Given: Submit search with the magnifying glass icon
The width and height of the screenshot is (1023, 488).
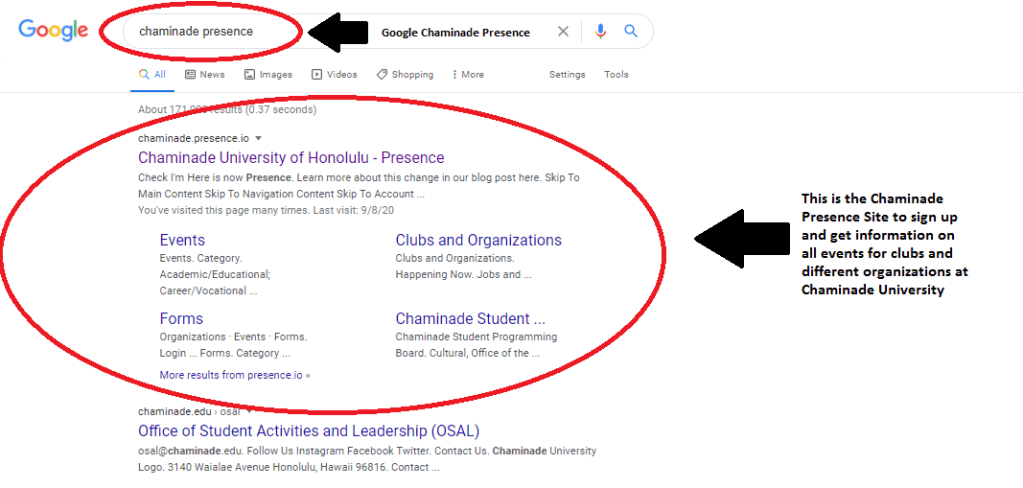Looking at the screenshot, I should [x=631, y=31].
